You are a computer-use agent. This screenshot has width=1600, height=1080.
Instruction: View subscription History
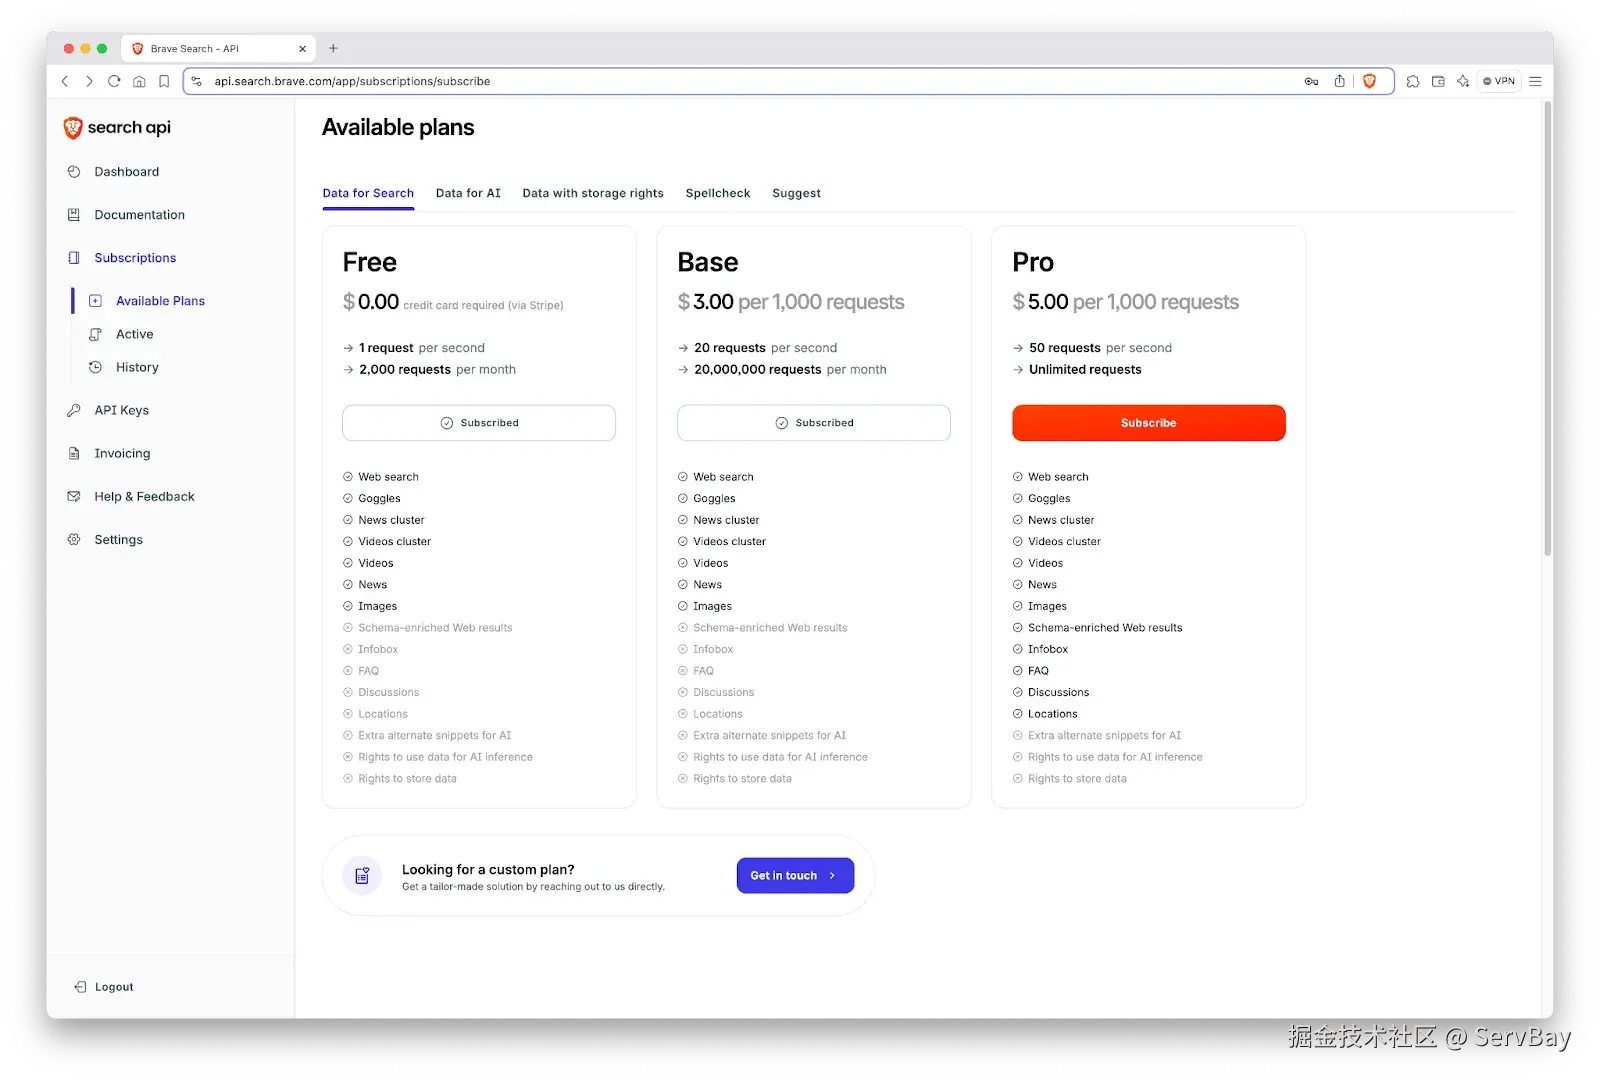tap(137, 367)
